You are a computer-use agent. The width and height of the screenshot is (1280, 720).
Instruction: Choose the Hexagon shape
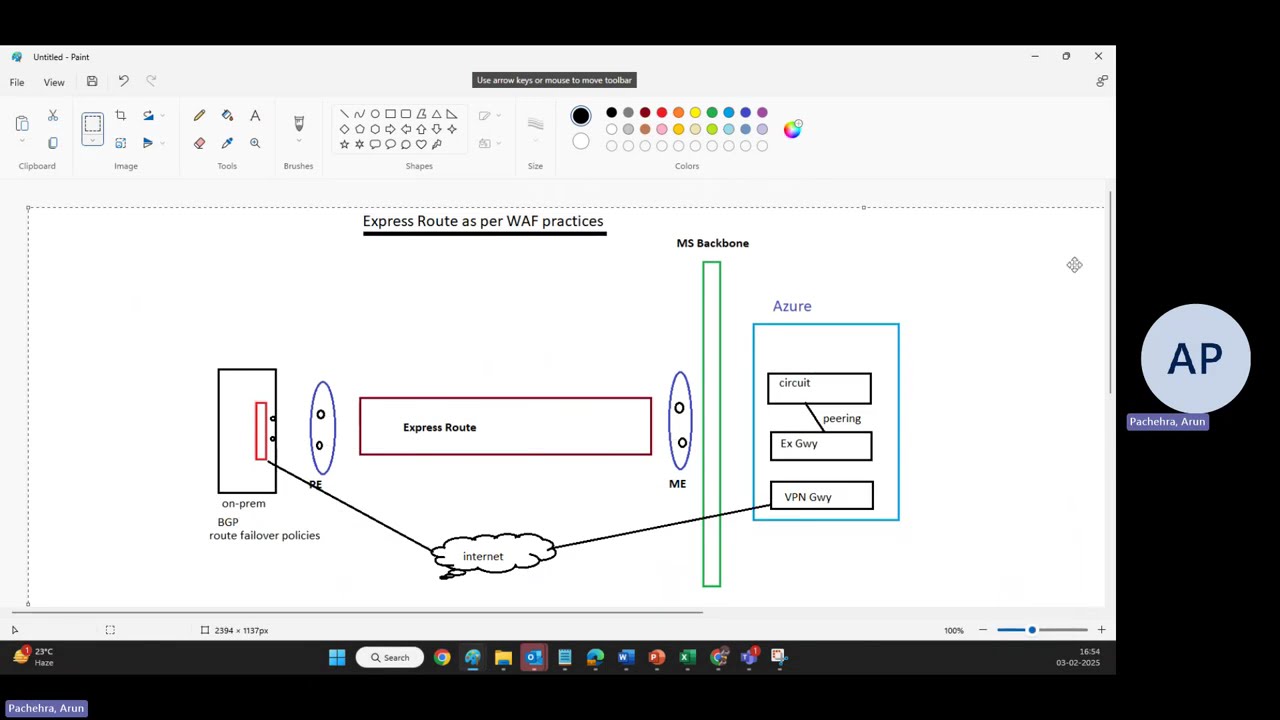[375, 129]
